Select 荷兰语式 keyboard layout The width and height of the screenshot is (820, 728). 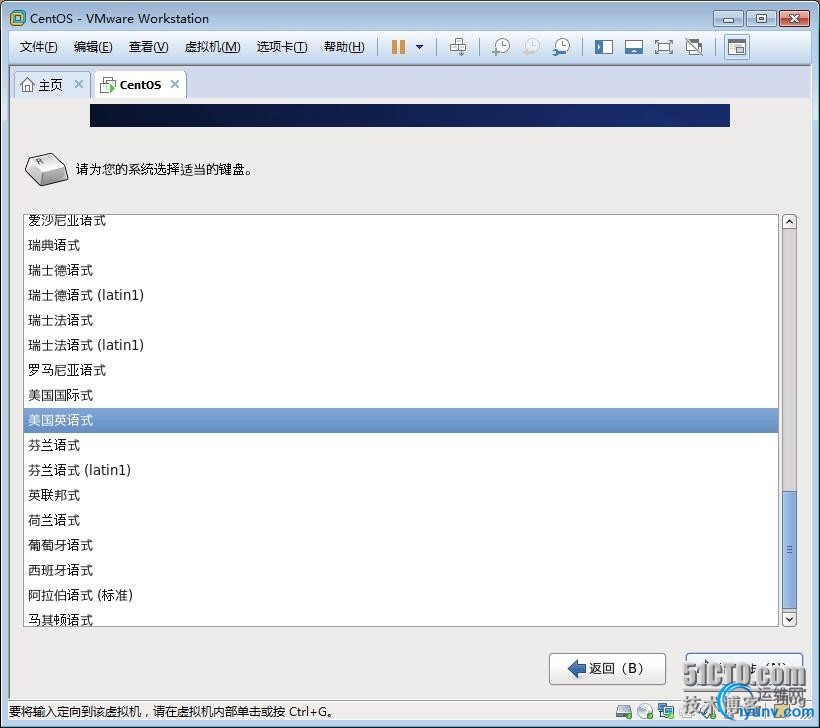[x=401, y=520]
